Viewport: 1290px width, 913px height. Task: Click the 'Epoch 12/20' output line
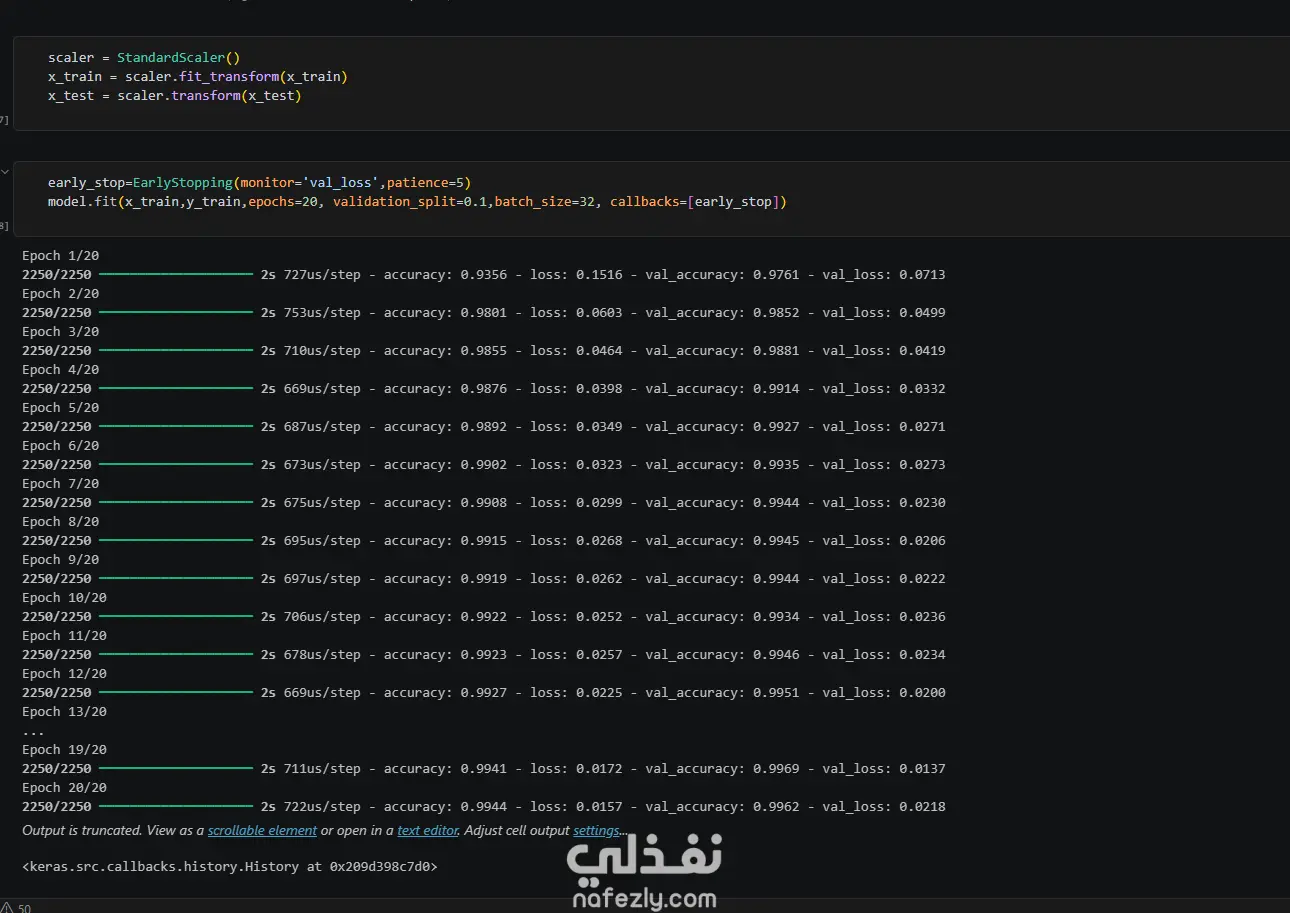[x=64, y=674]
